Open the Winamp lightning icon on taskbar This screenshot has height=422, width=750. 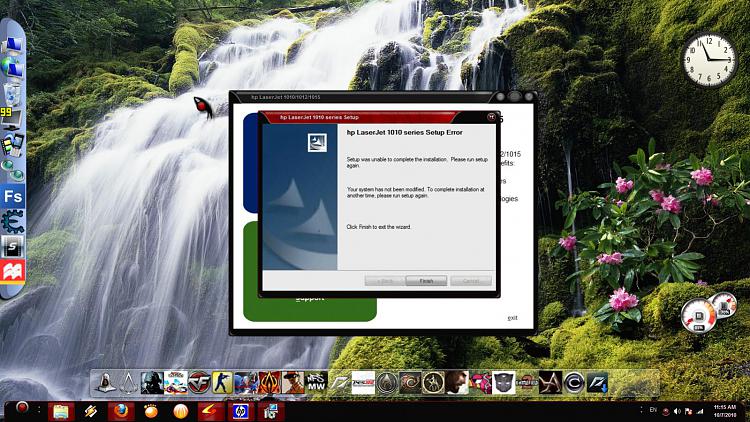[x=91, y=411]
